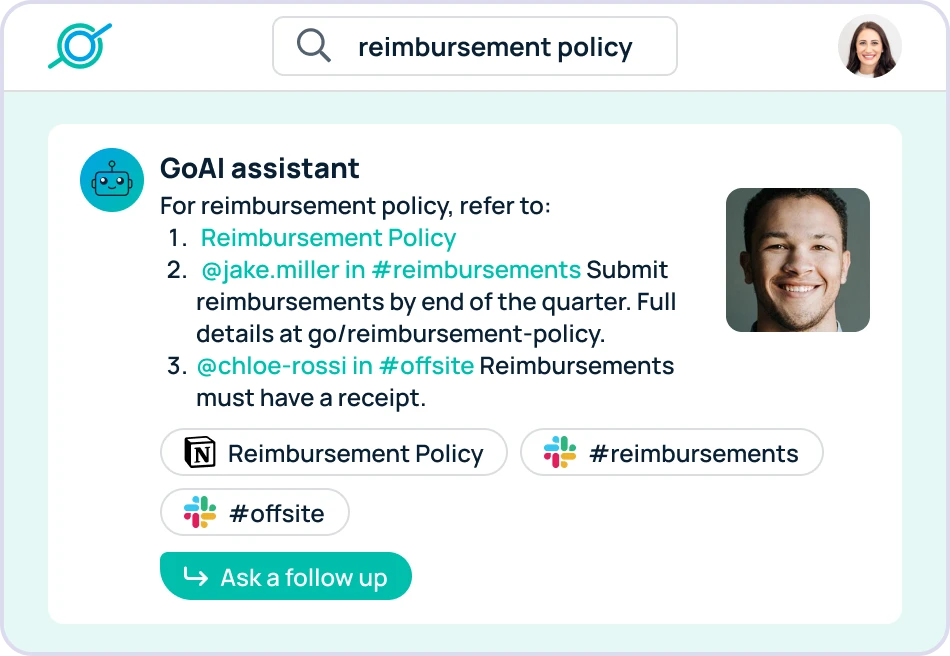Click the Slack icon beside #offsite
Image resolution: width=950 pixels, height=656 pixels.
200,513
